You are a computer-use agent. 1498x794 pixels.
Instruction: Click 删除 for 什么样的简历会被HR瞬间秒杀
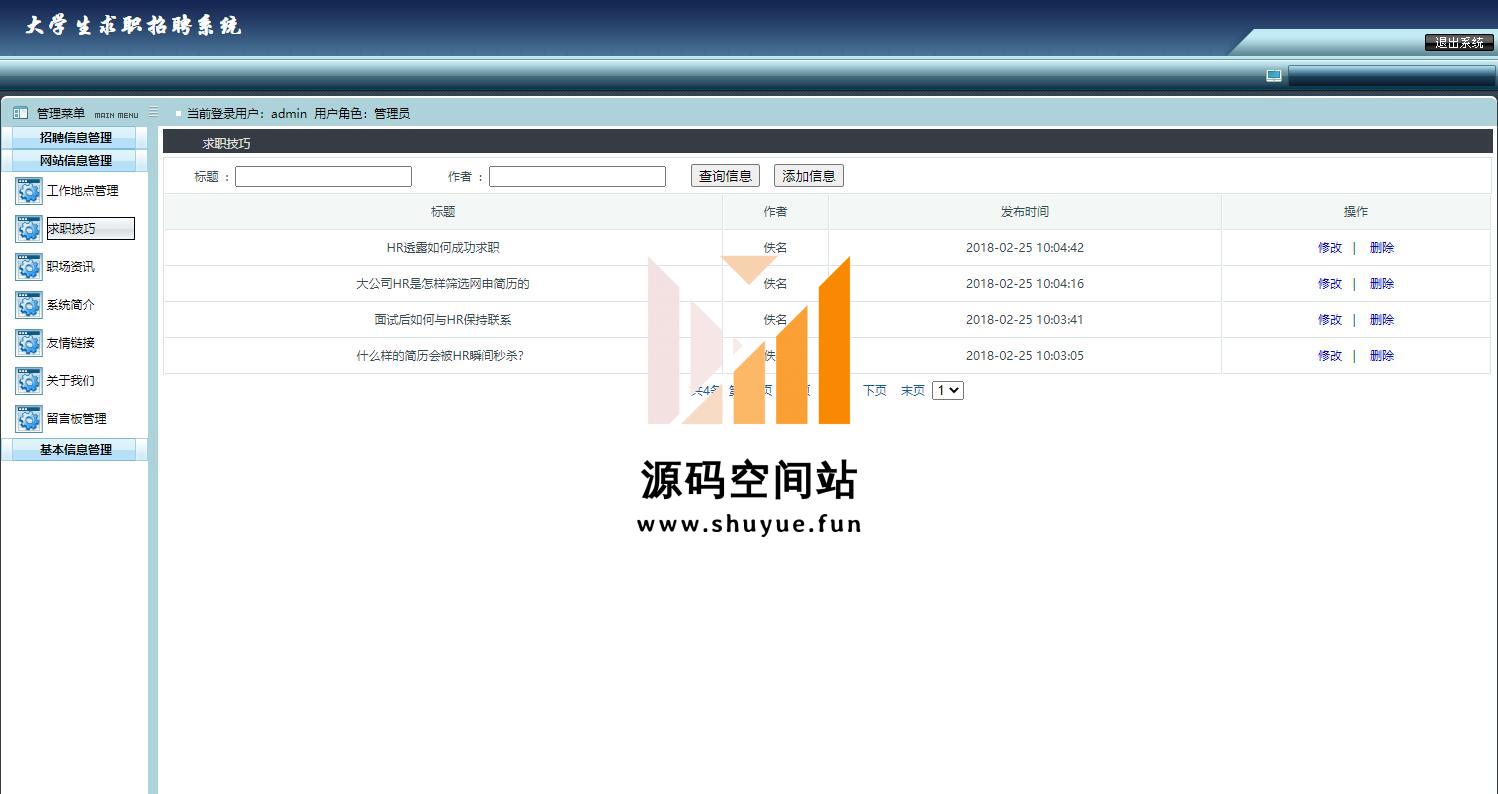coord(1382,355)
